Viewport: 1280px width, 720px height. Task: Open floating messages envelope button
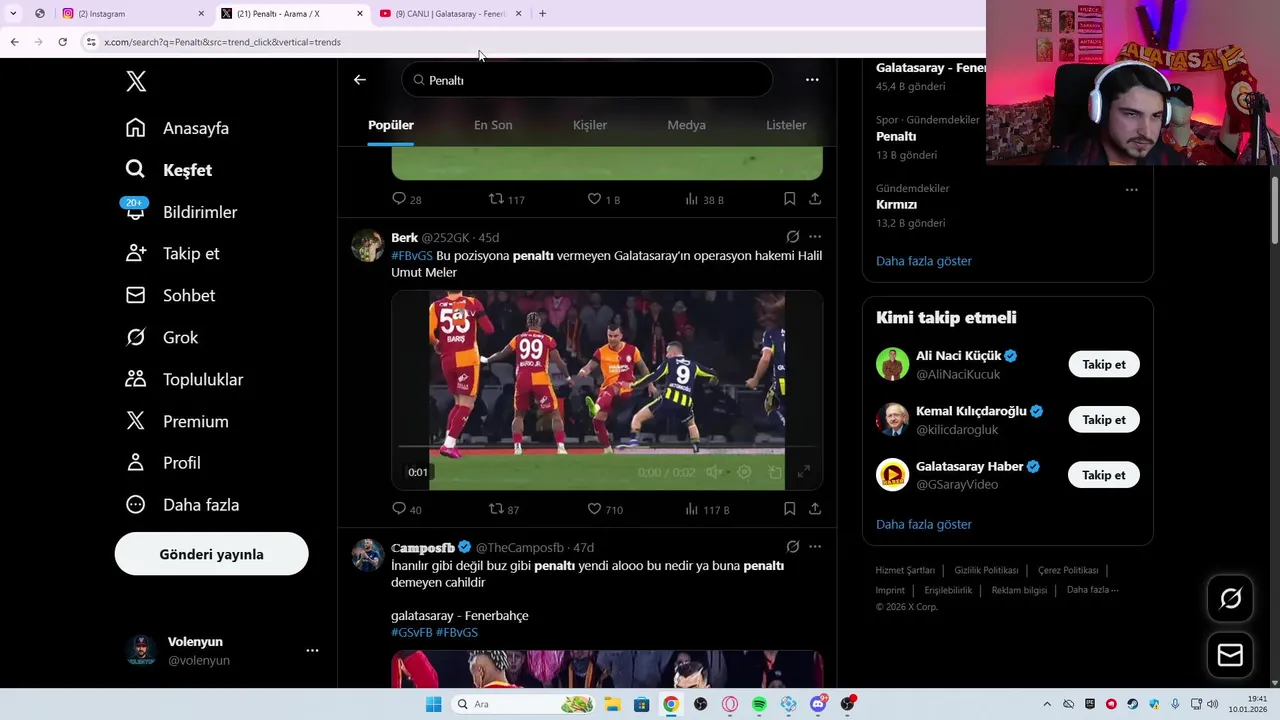click(1230, 655)
